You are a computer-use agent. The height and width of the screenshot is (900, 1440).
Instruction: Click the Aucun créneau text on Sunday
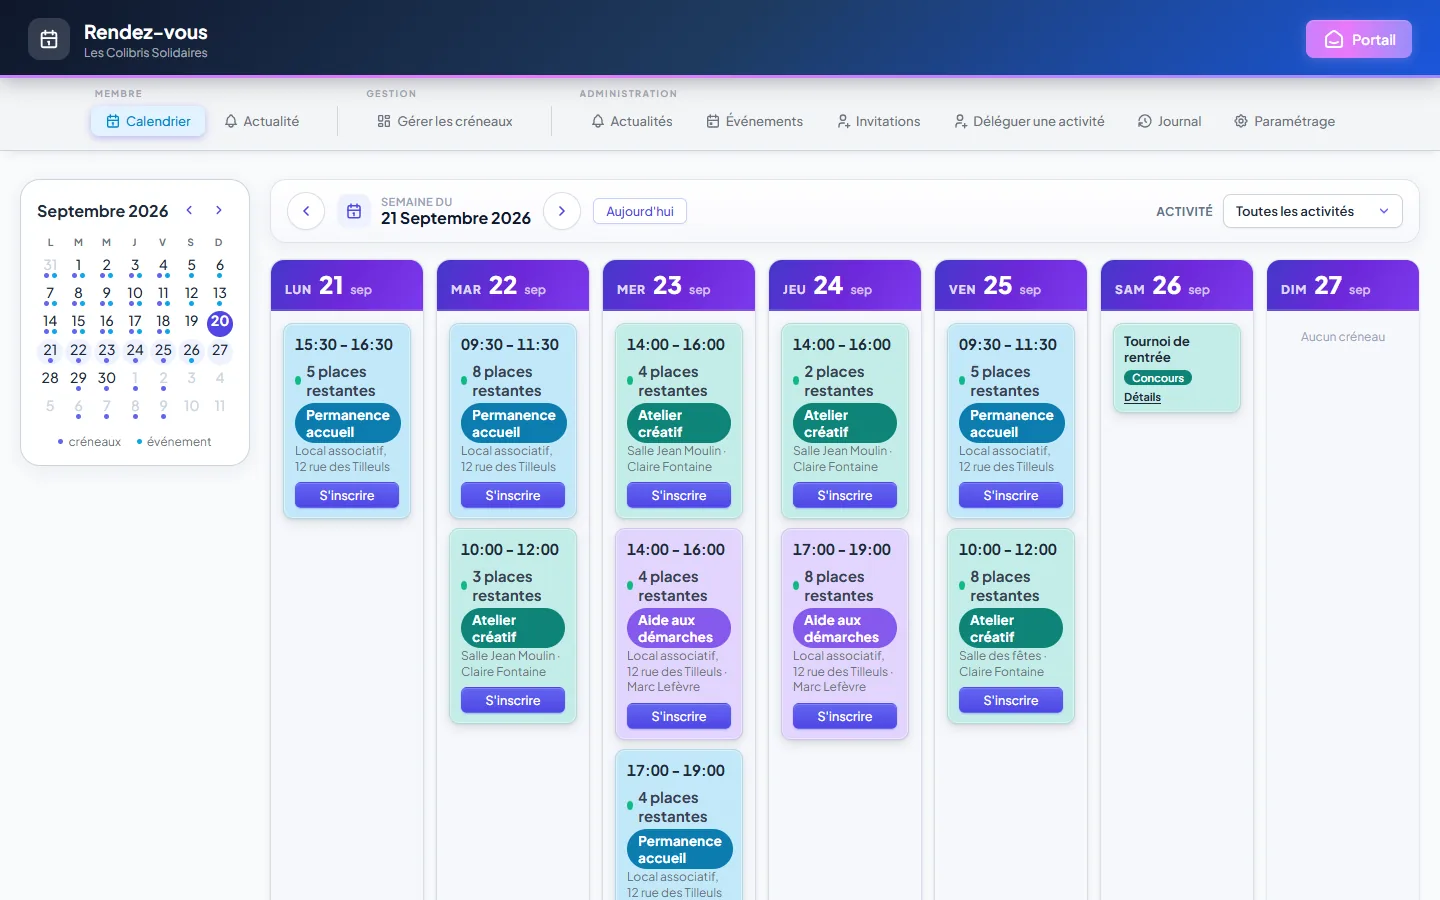(1343, 337)
